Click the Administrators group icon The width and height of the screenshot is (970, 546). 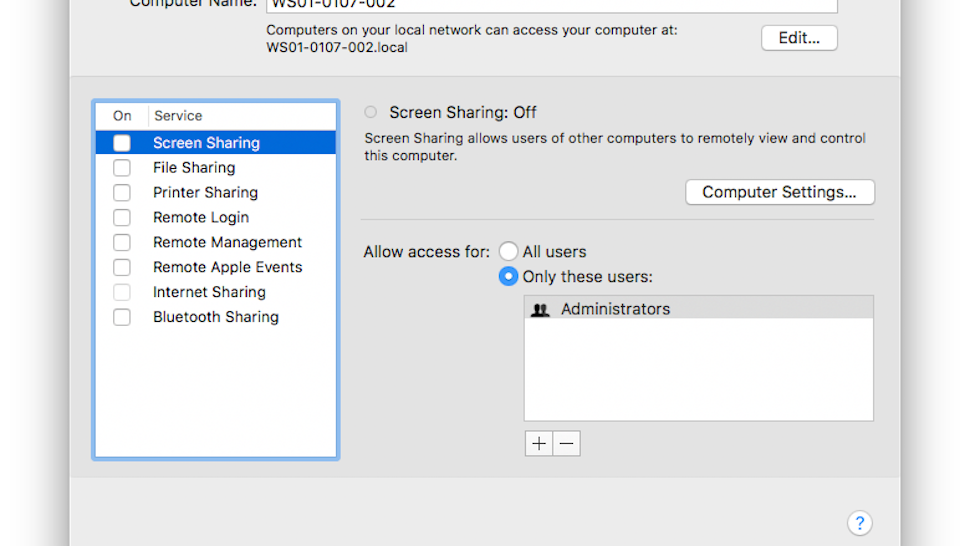pyautogui.click(x=540, y=309)
